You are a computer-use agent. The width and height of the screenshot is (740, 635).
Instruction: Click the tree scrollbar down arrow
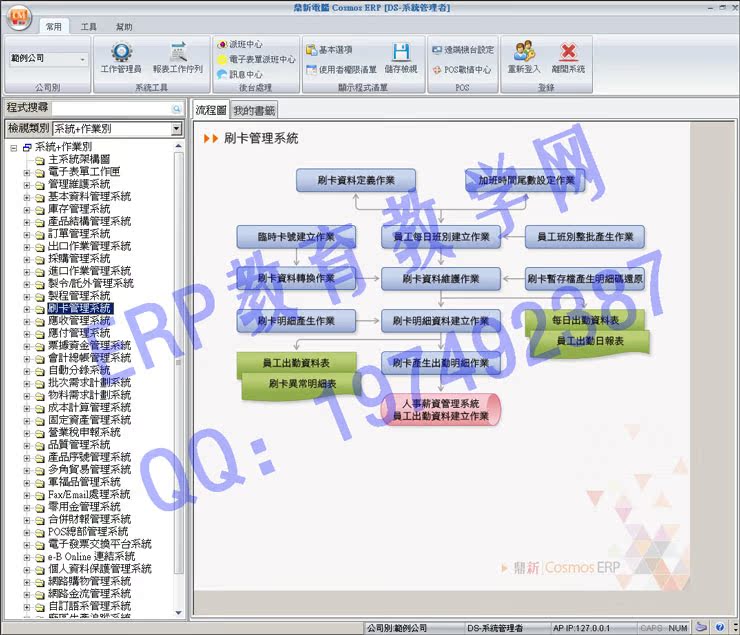click(178, 613)
